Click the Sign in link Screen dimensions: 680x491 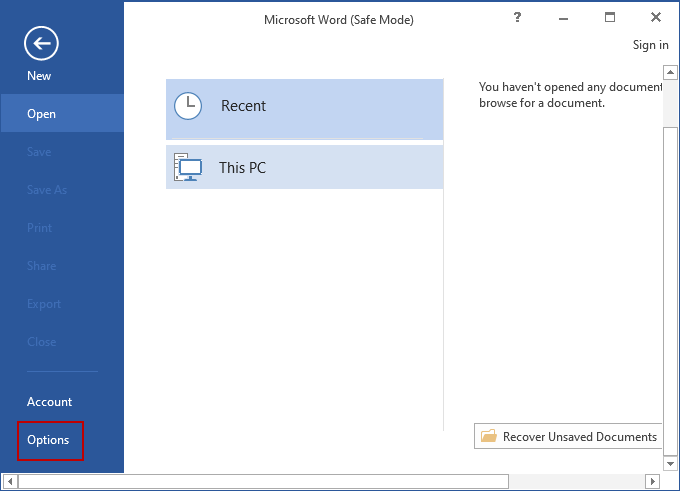tap(651, 45)
